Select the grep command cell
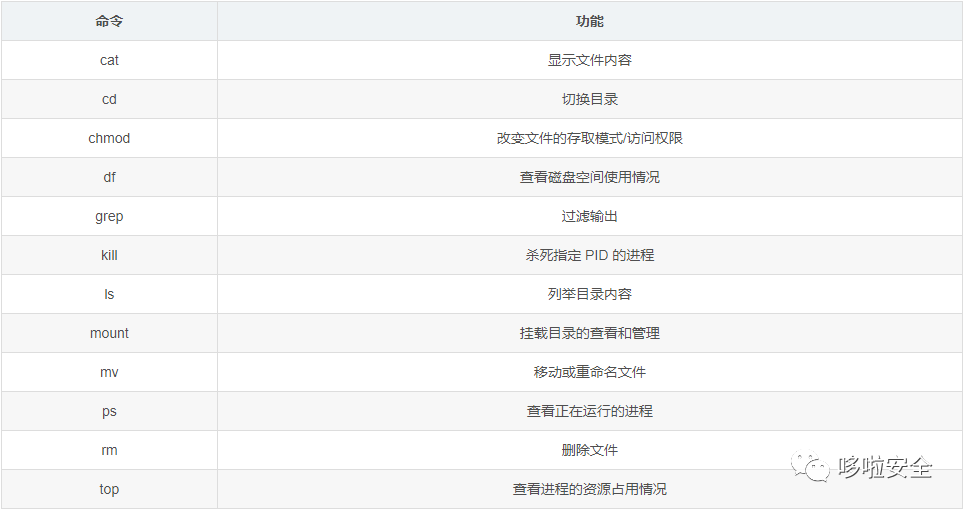Image resolution: width=964 pixels, height=510 pixels. [109, 216]
